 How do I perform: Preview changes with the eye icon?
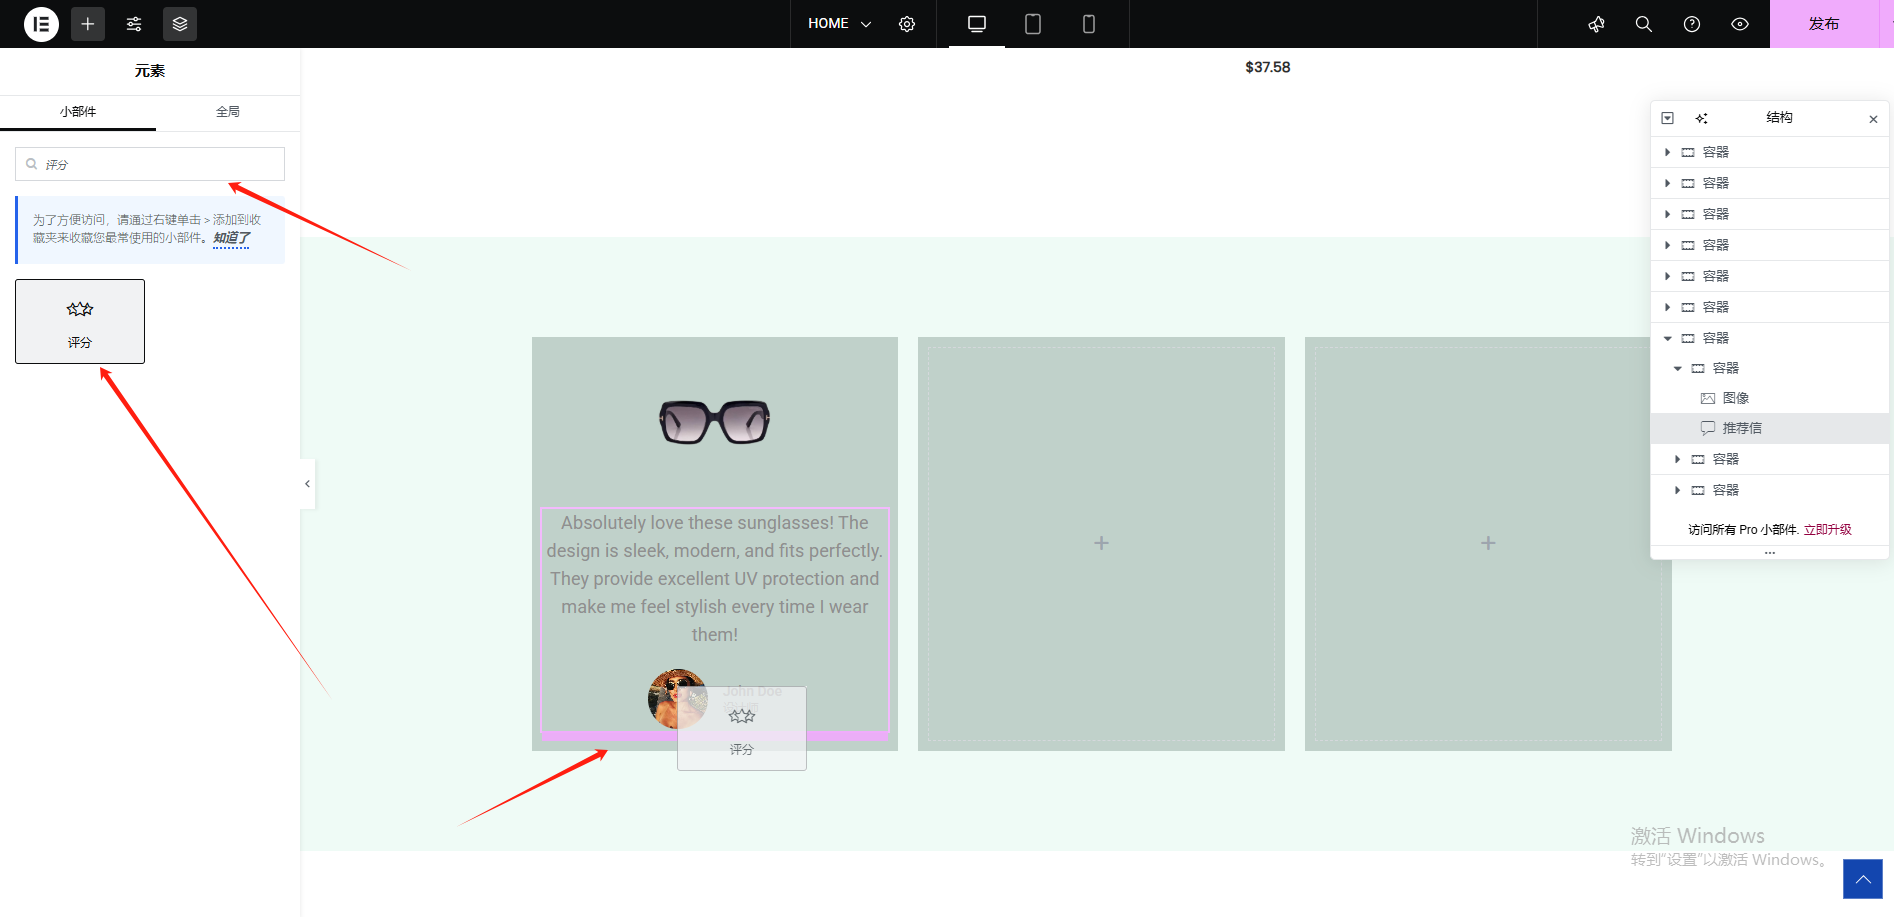click(1740, 24)
